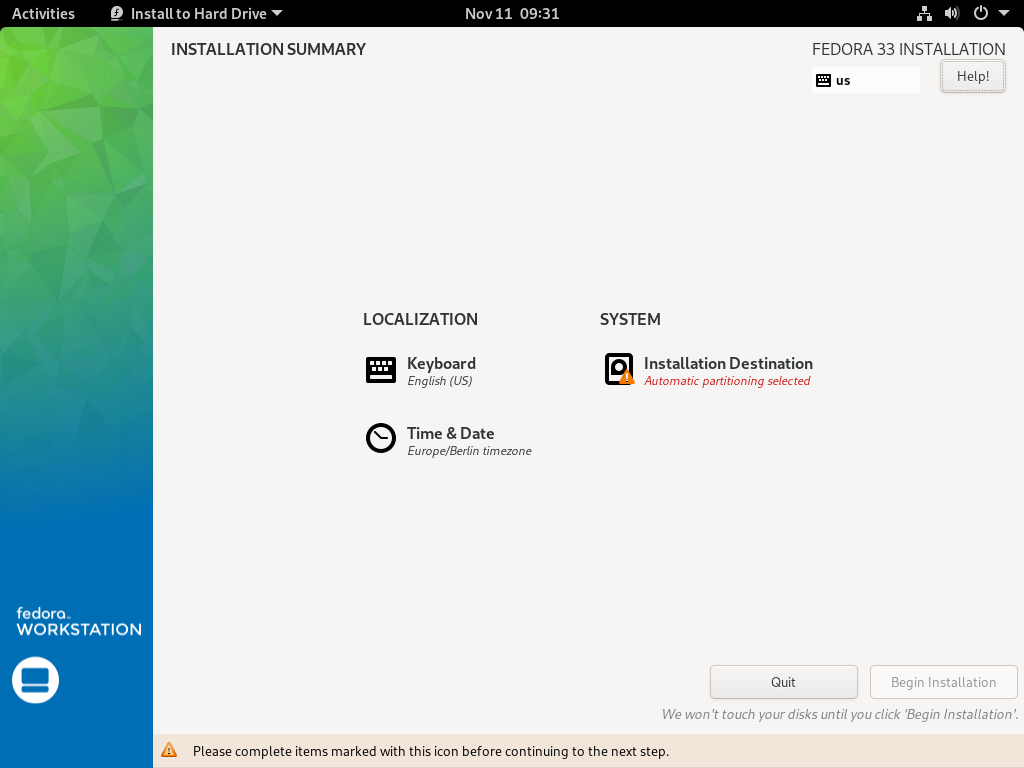Click the Help! button

pyautogui.click(x=973, y=76)
